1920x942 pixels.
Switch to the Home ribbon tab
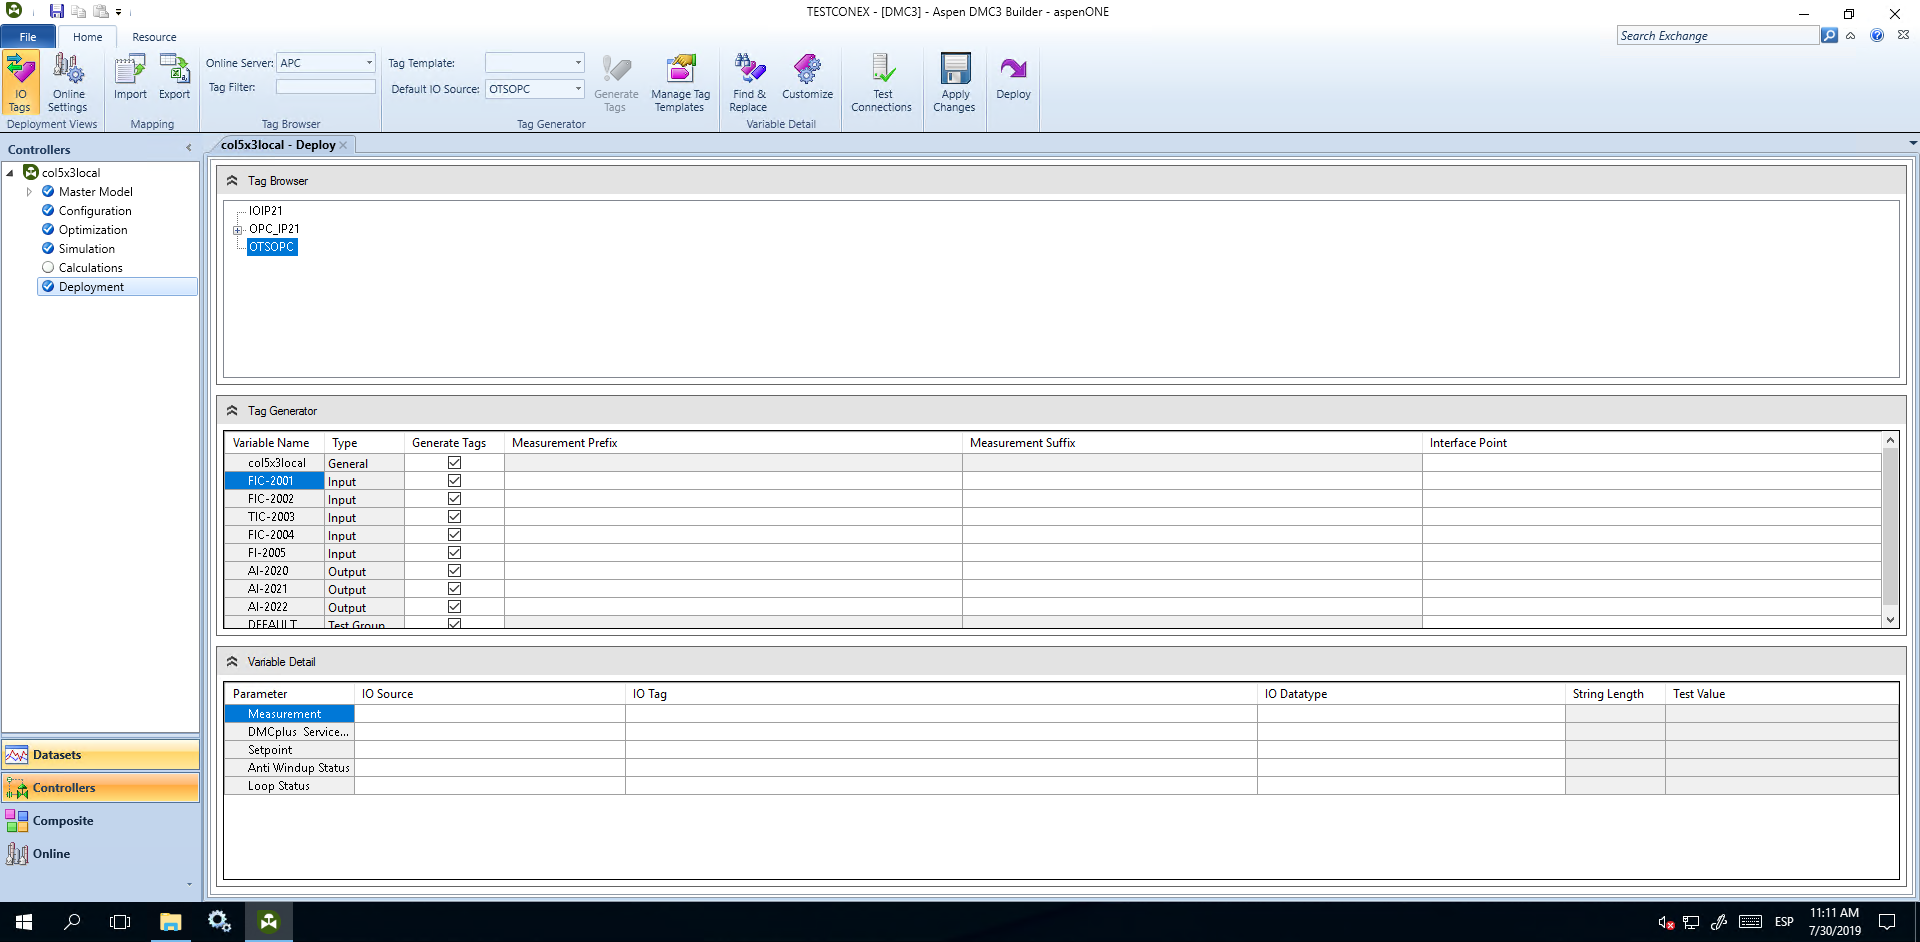pyautogui.click(x=87, y=37)
